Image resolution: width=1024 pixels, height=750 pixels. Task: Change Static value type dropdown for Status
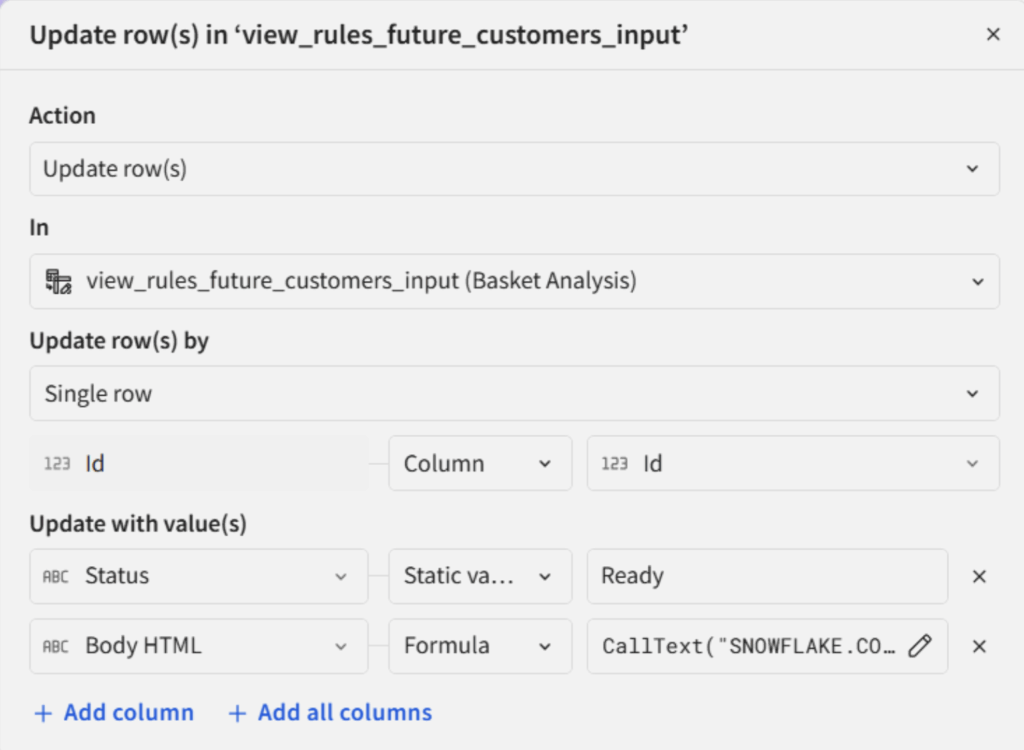pyautogui.click(x=479, y=577)
